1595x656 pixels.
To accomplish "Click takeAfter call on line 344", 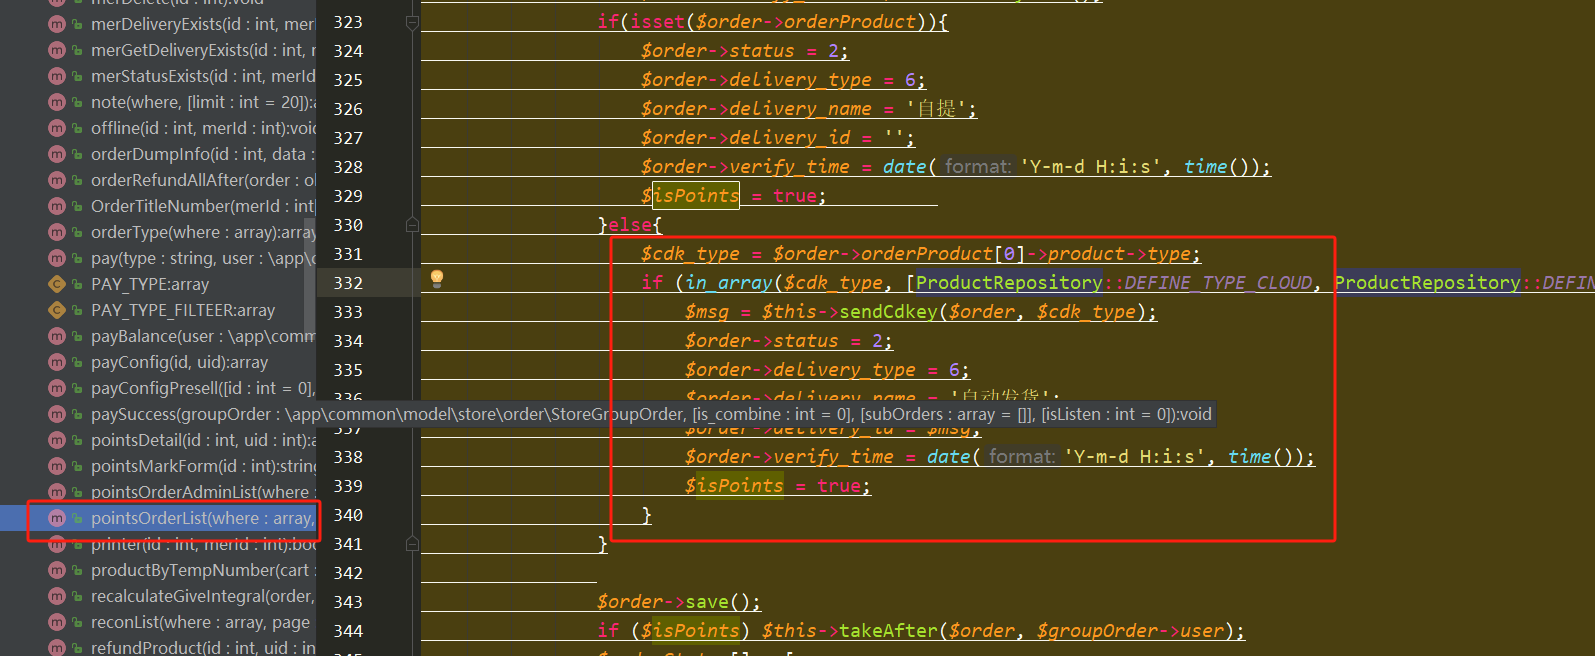I will [888, 631].
